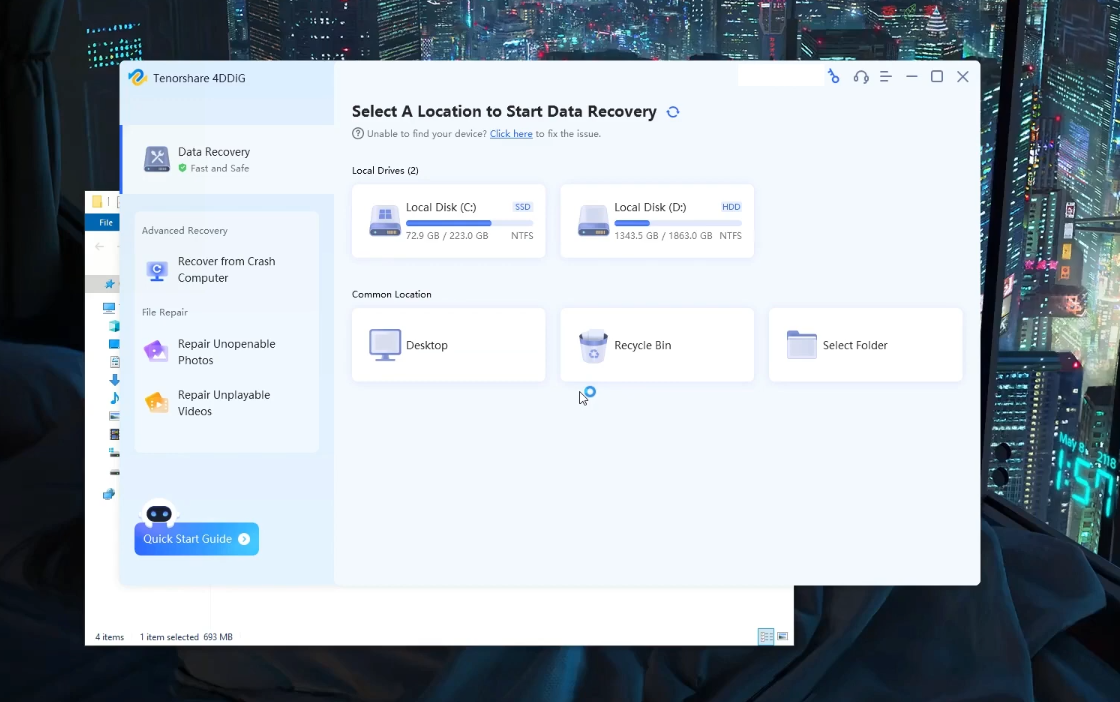Click '4 items' in File Explorer status bar
This screenshot has height=702, width=1120.
click(x=109, y=637)
